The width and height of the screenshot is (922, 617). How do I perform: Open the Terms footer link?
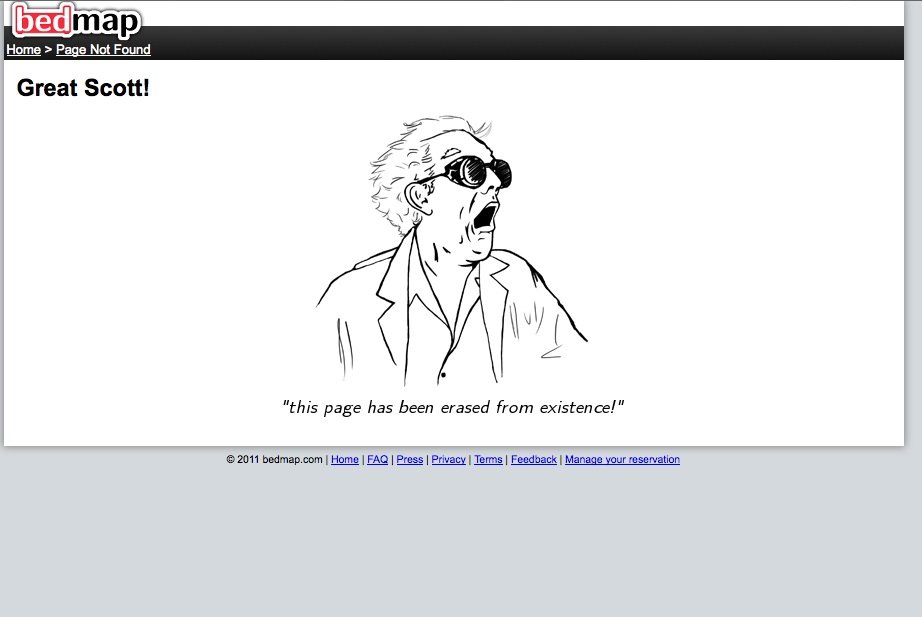489,459
